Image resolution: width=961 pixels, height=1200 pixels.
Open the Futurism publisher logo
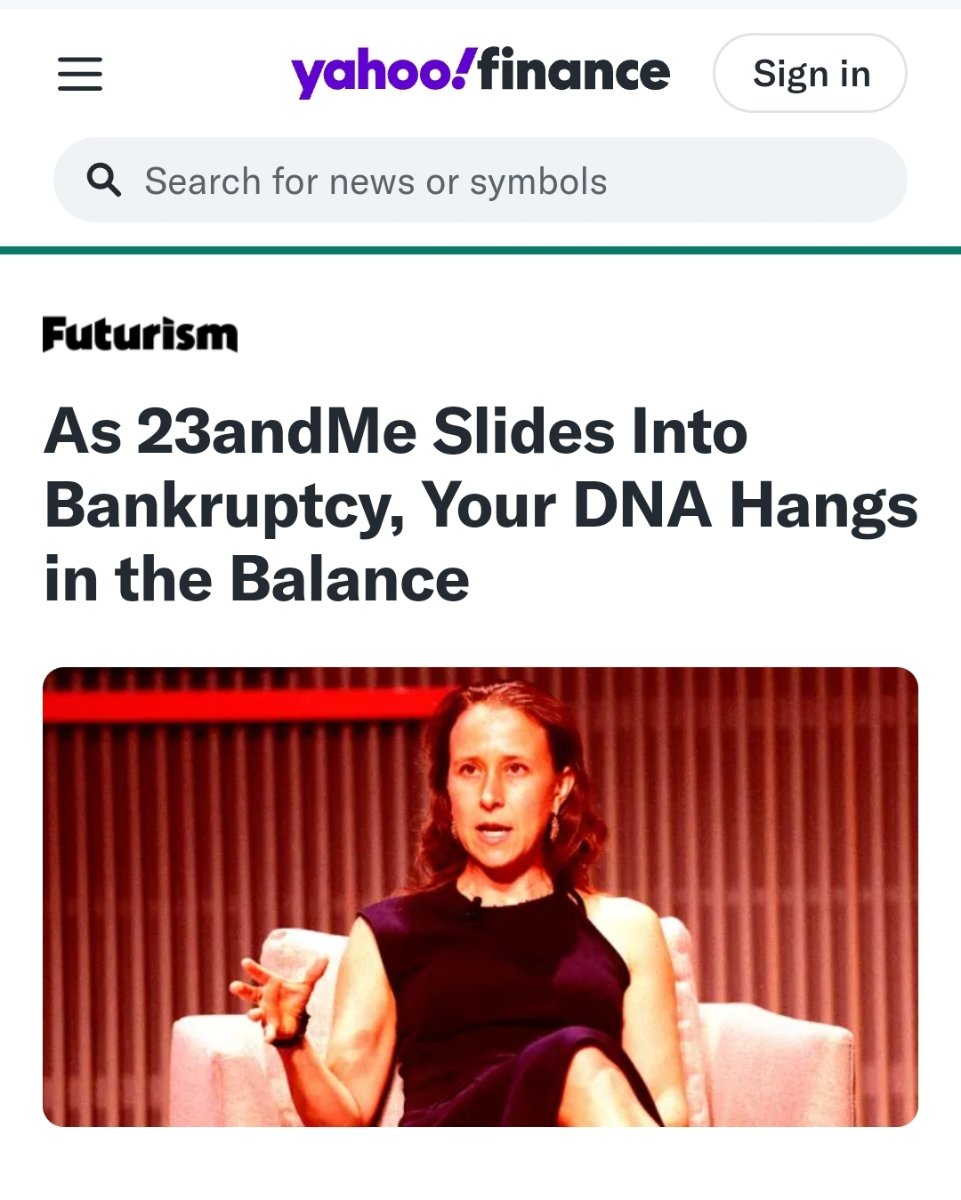tap(140, 335)
